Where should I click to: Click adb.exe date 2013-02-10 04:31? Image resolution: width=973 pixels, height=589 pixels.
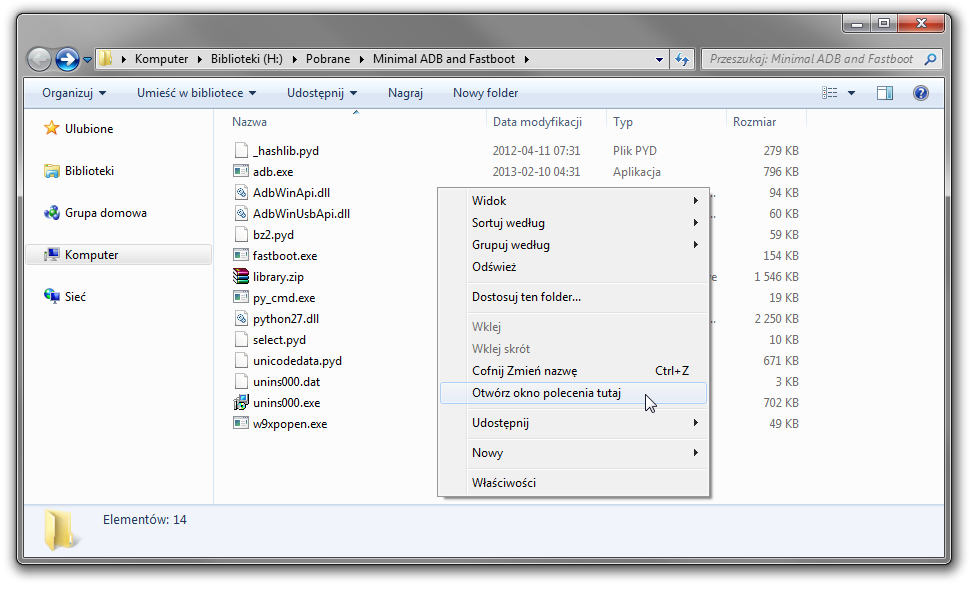click(536, 172)
